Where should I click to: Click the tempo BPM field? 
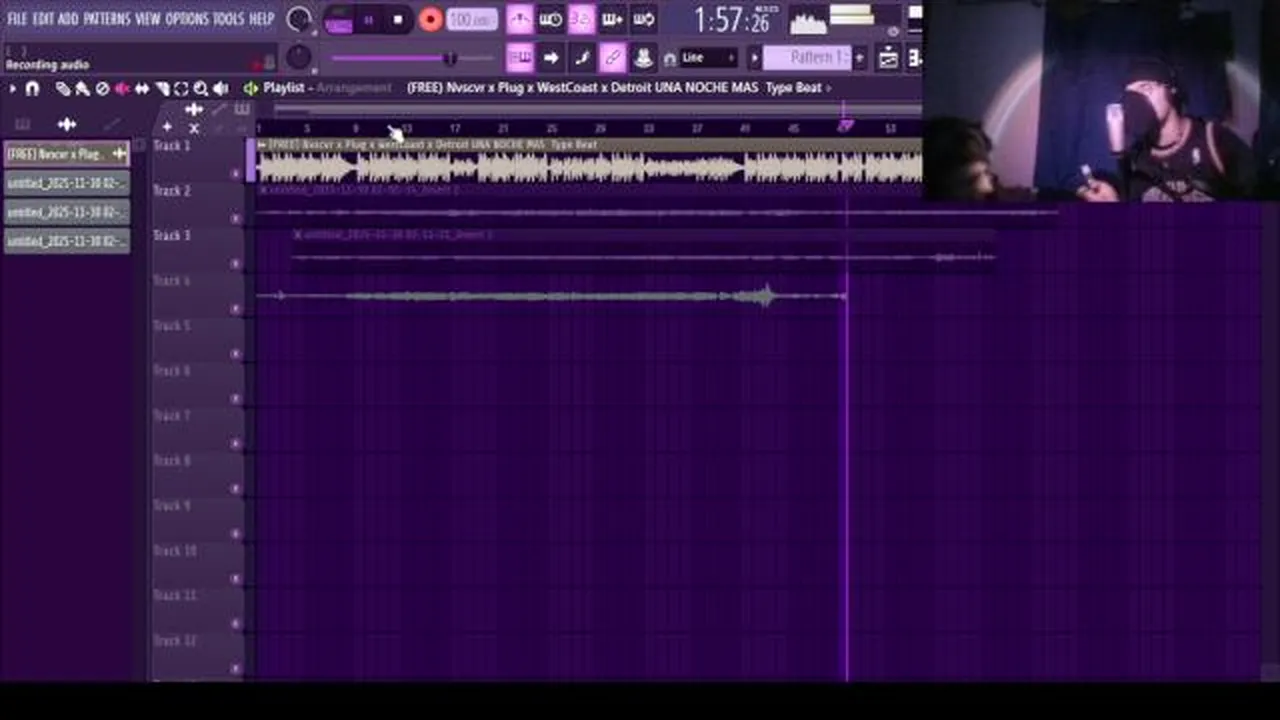tap(471, 20)
